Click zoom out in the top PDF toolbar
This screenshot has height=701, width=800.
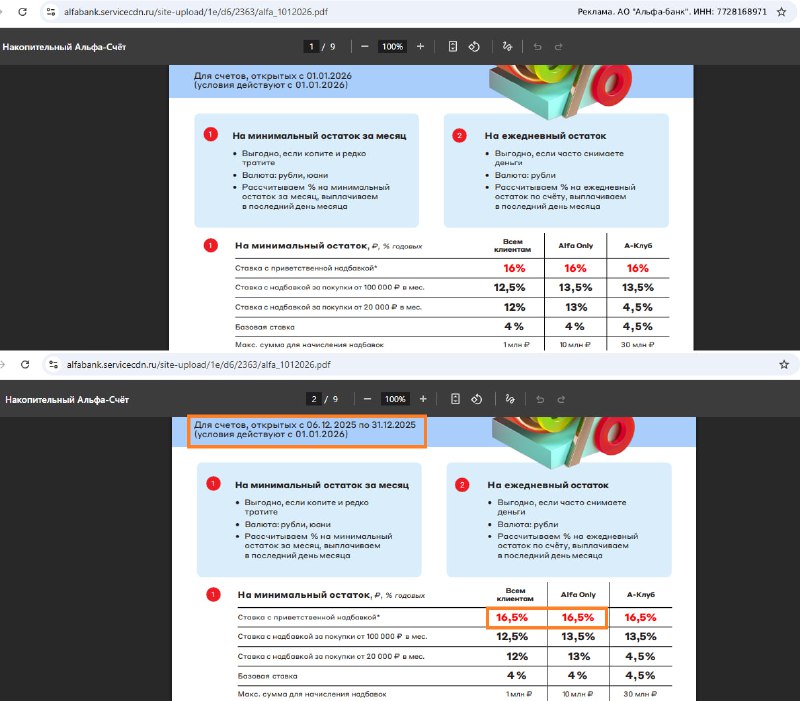click(x=365, y=47)
